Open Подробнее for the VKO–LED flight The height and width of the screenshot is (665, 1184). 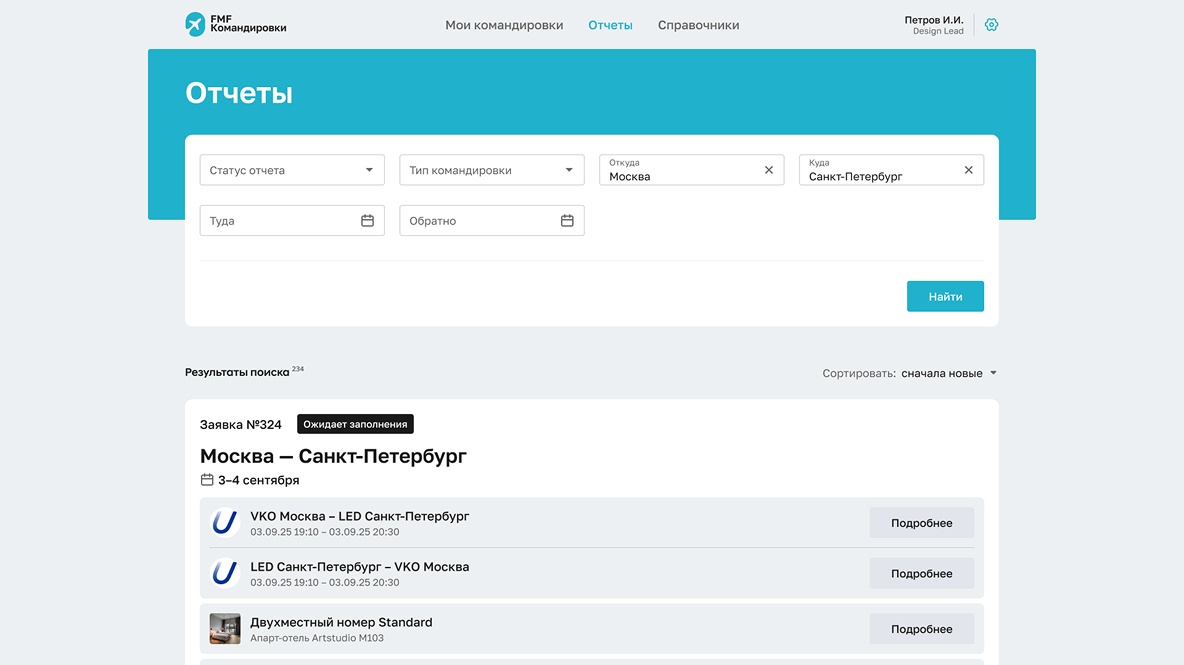(x=921, y=522)
